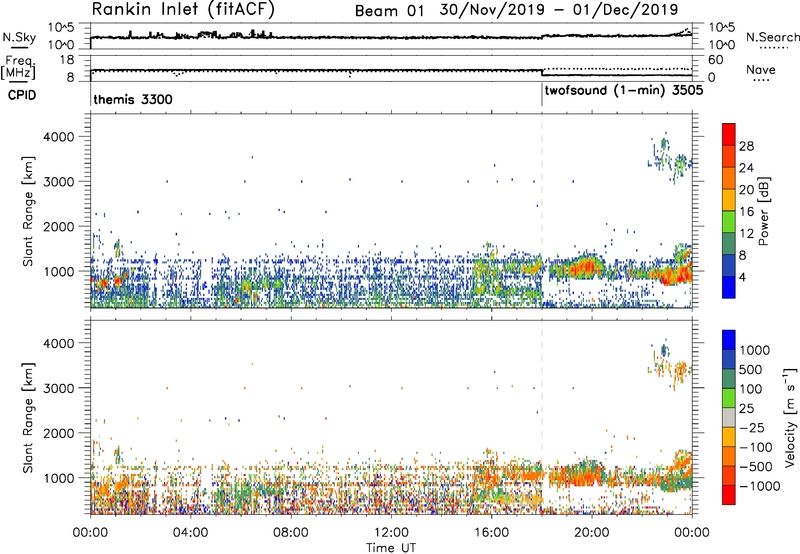Click the 'Velocity [m s-1]' colorbar label

(x=790, y=417)
